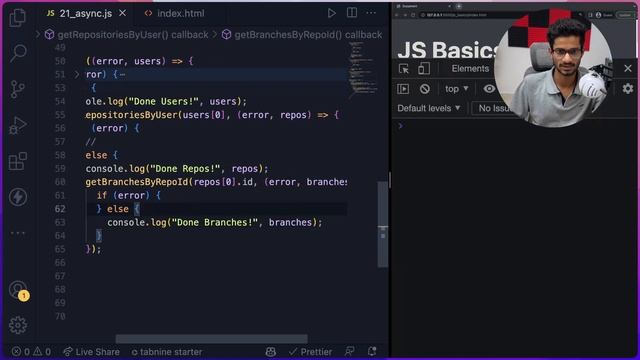The width and height of the screenshot is (640, 360).
Task: Open the lightning bolt extension in activity bar
Action: 18,197
